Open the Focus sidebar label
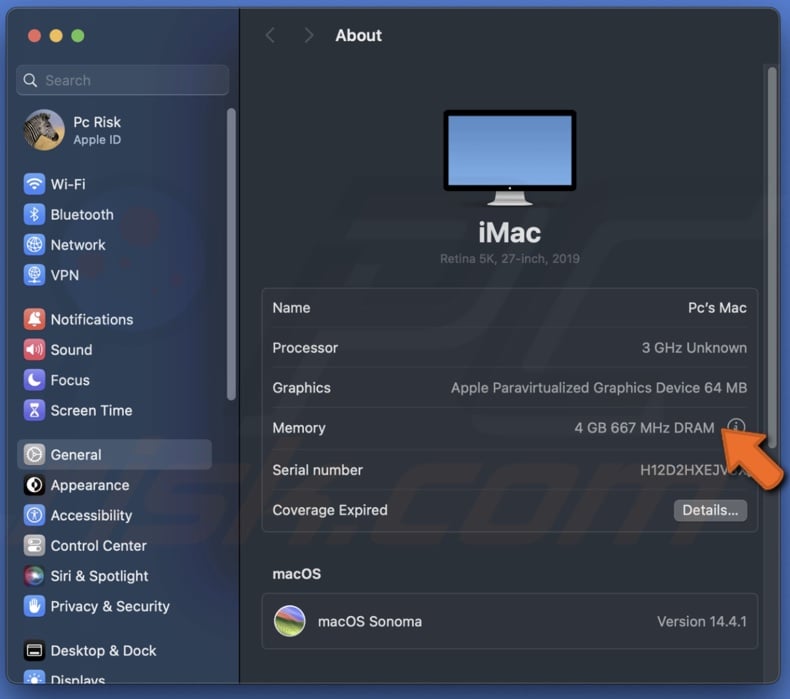 tap(70, 379)
